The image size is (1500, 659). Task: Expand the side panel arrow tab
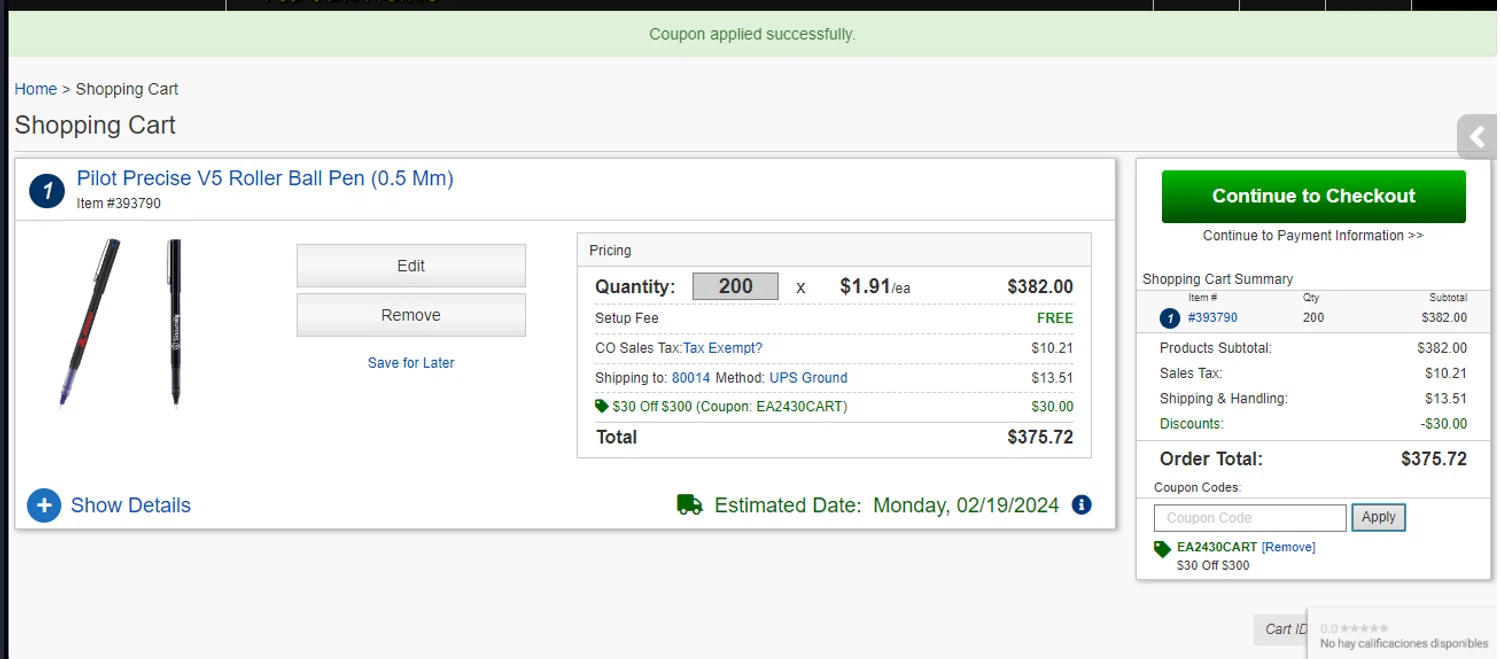click(1477, 137)
